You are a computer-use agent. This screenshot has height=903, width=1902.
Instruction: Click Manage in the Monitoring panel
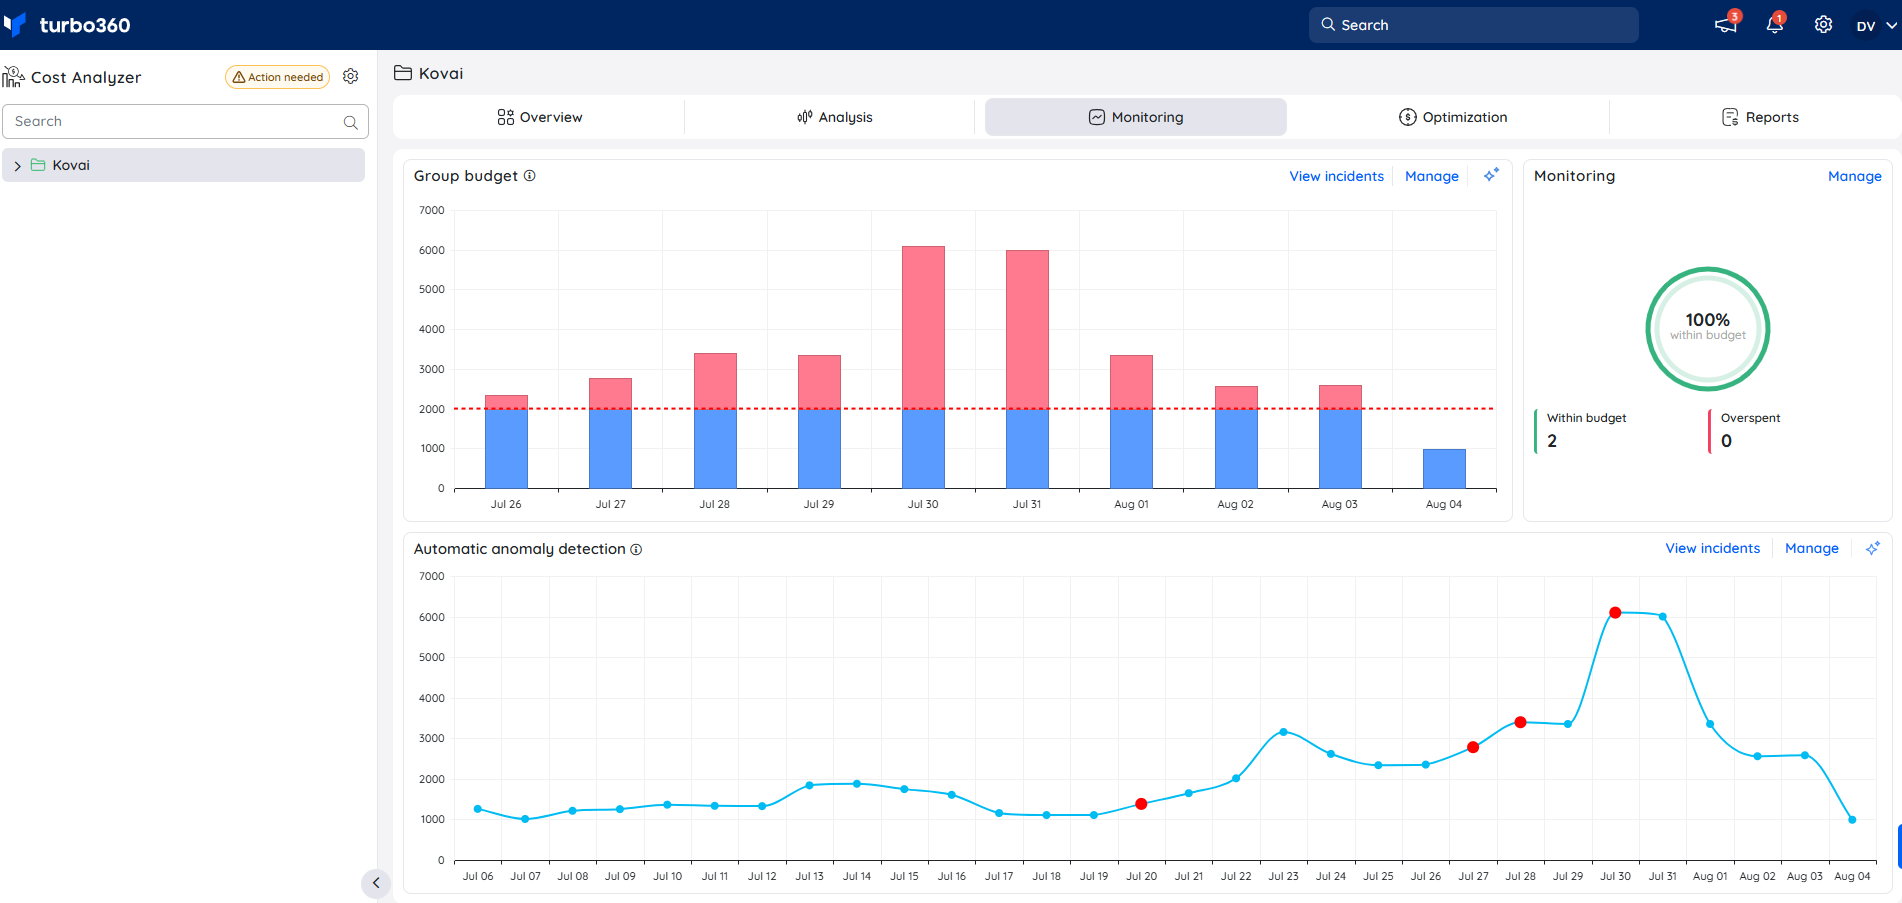[1855, 176]
